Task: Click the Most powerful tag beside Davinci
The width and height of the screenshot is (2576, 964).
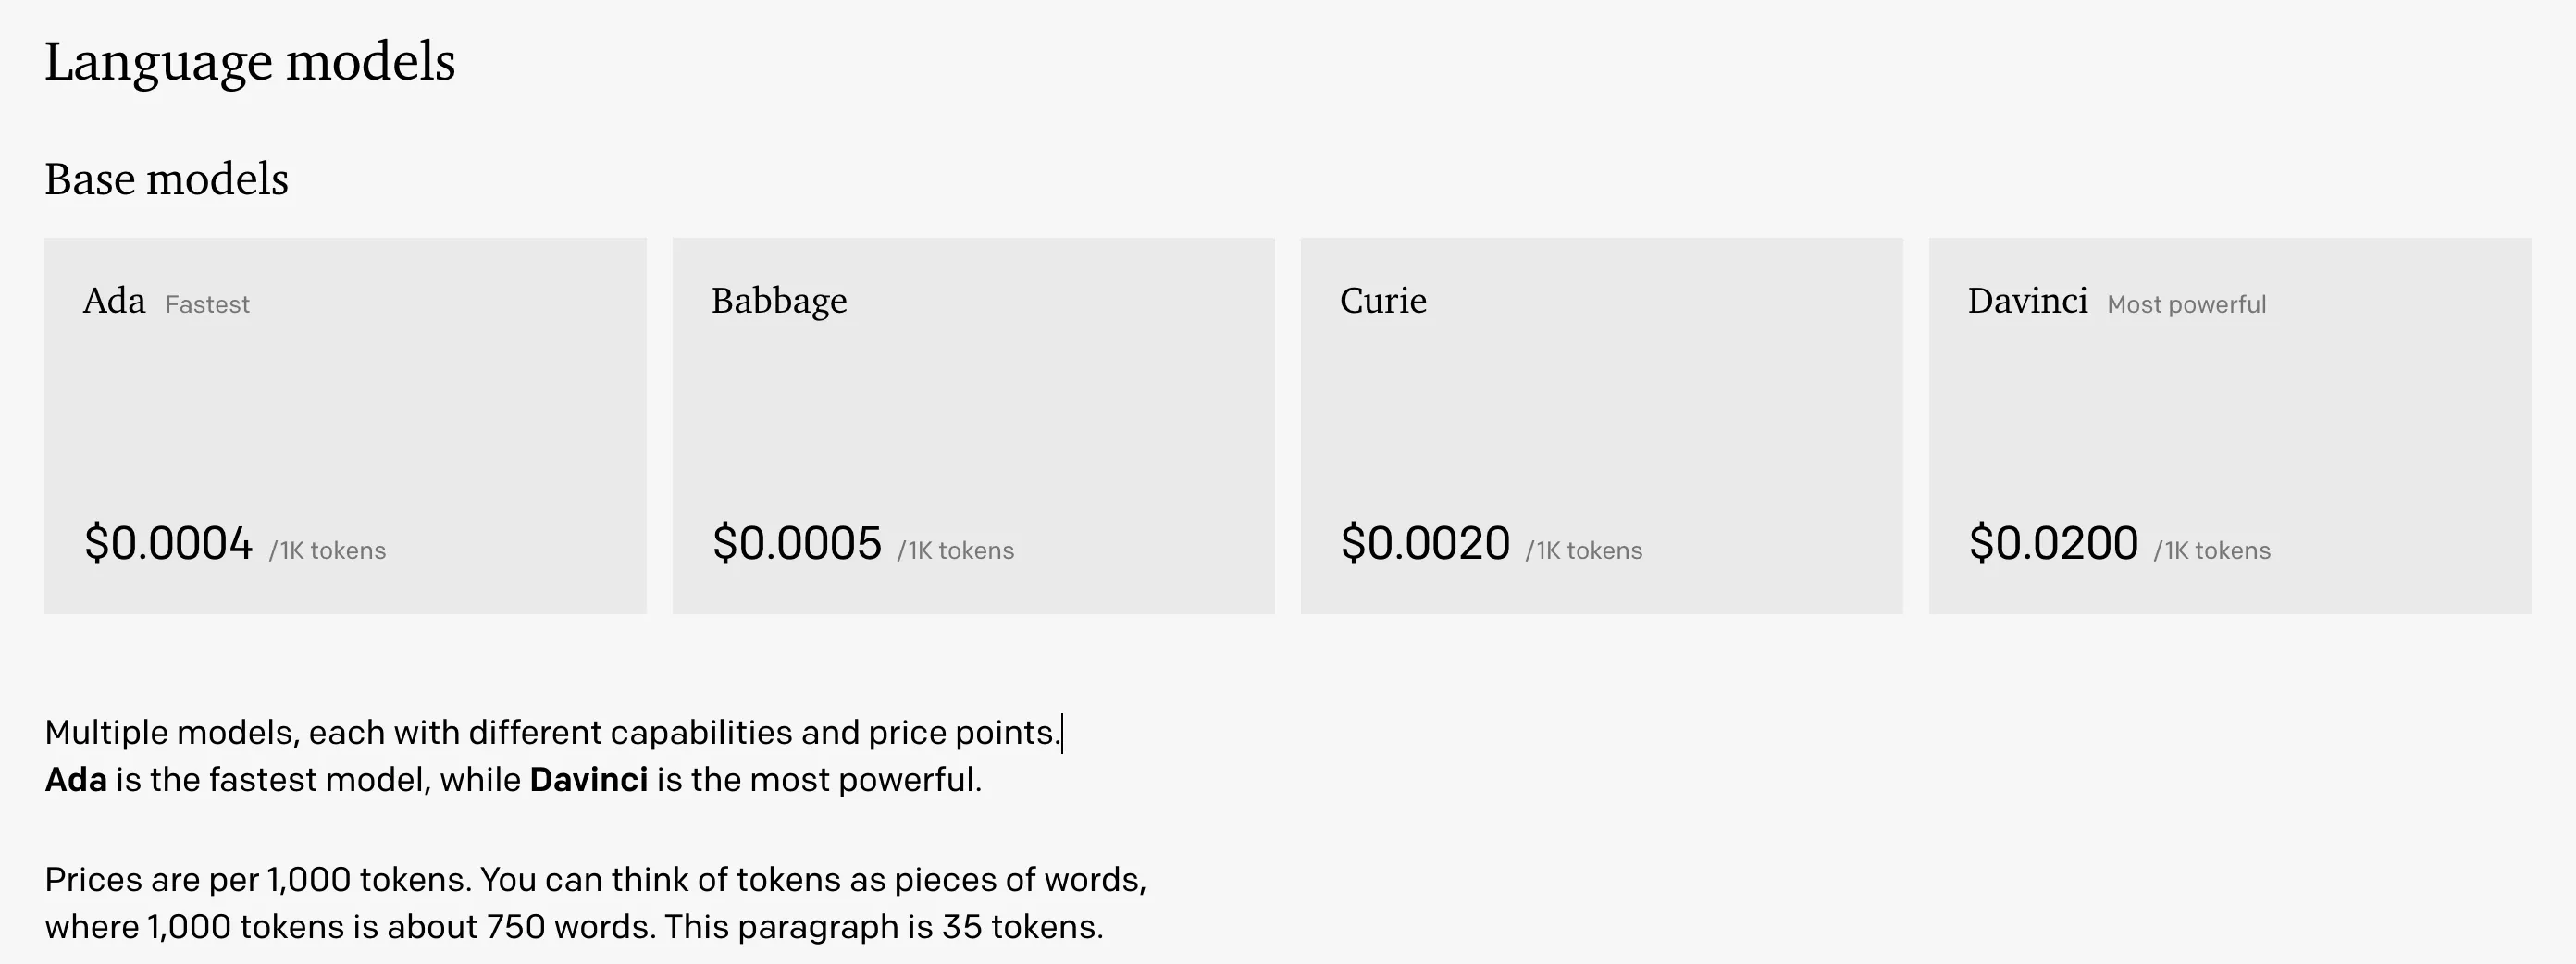Action: pos(2186,304)
